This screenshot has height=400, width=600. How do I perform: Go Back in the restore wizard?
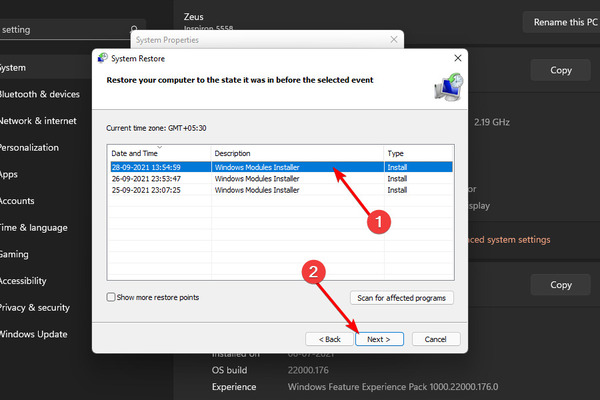click(x=329, y=339)
